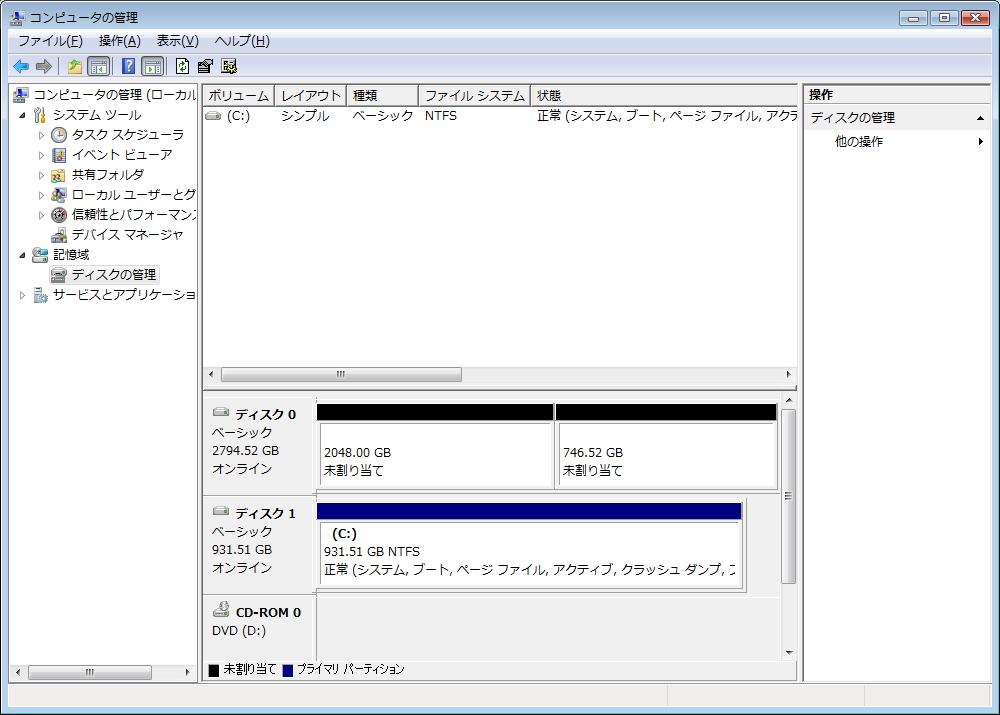Open the ファイル(F) menu
This screenshot has width=1000, height=715.
pos(50,41)
